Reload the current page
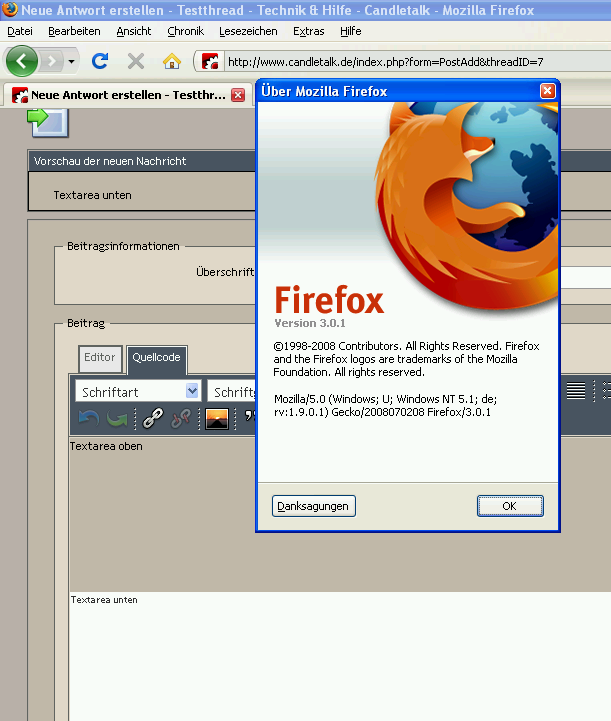This screenshot has width=611, height=721. pyautogui.click(x=100, y=61)
